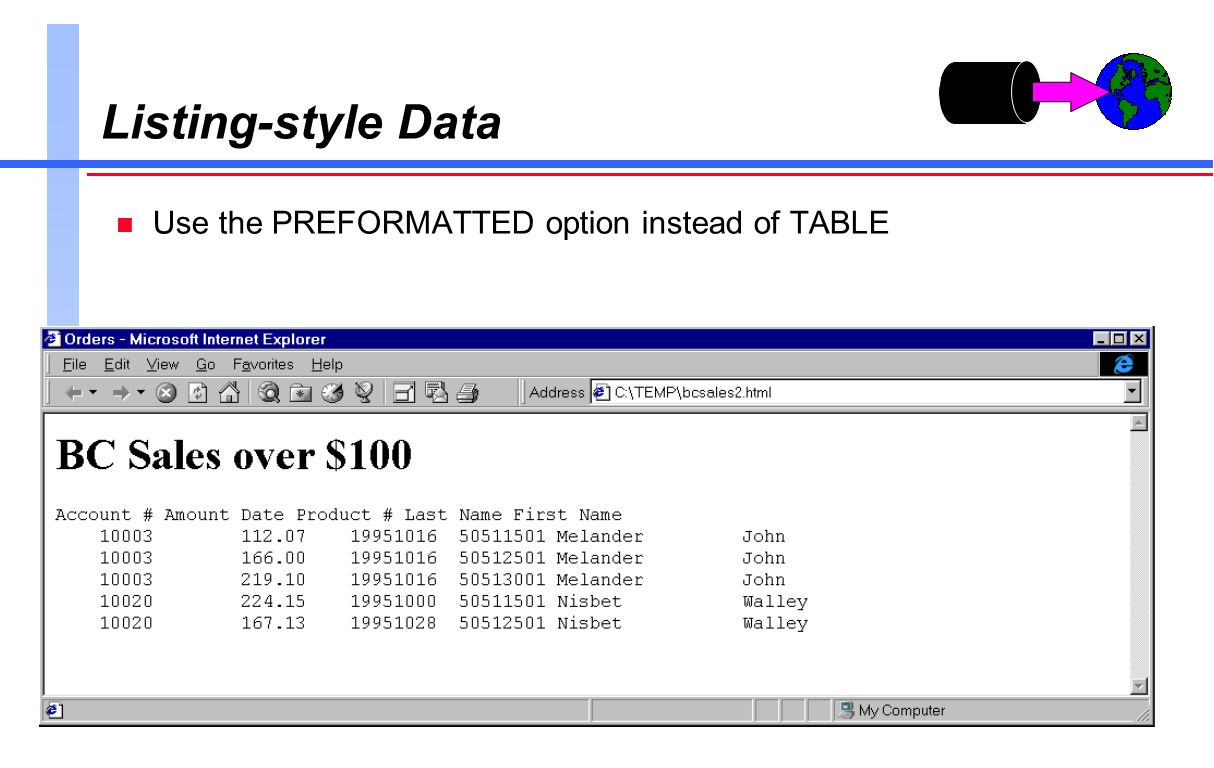Click the scrollbar up arrow
Image resolution: width=1214 pixels, height=768 pixels.
click(1138, 423)
